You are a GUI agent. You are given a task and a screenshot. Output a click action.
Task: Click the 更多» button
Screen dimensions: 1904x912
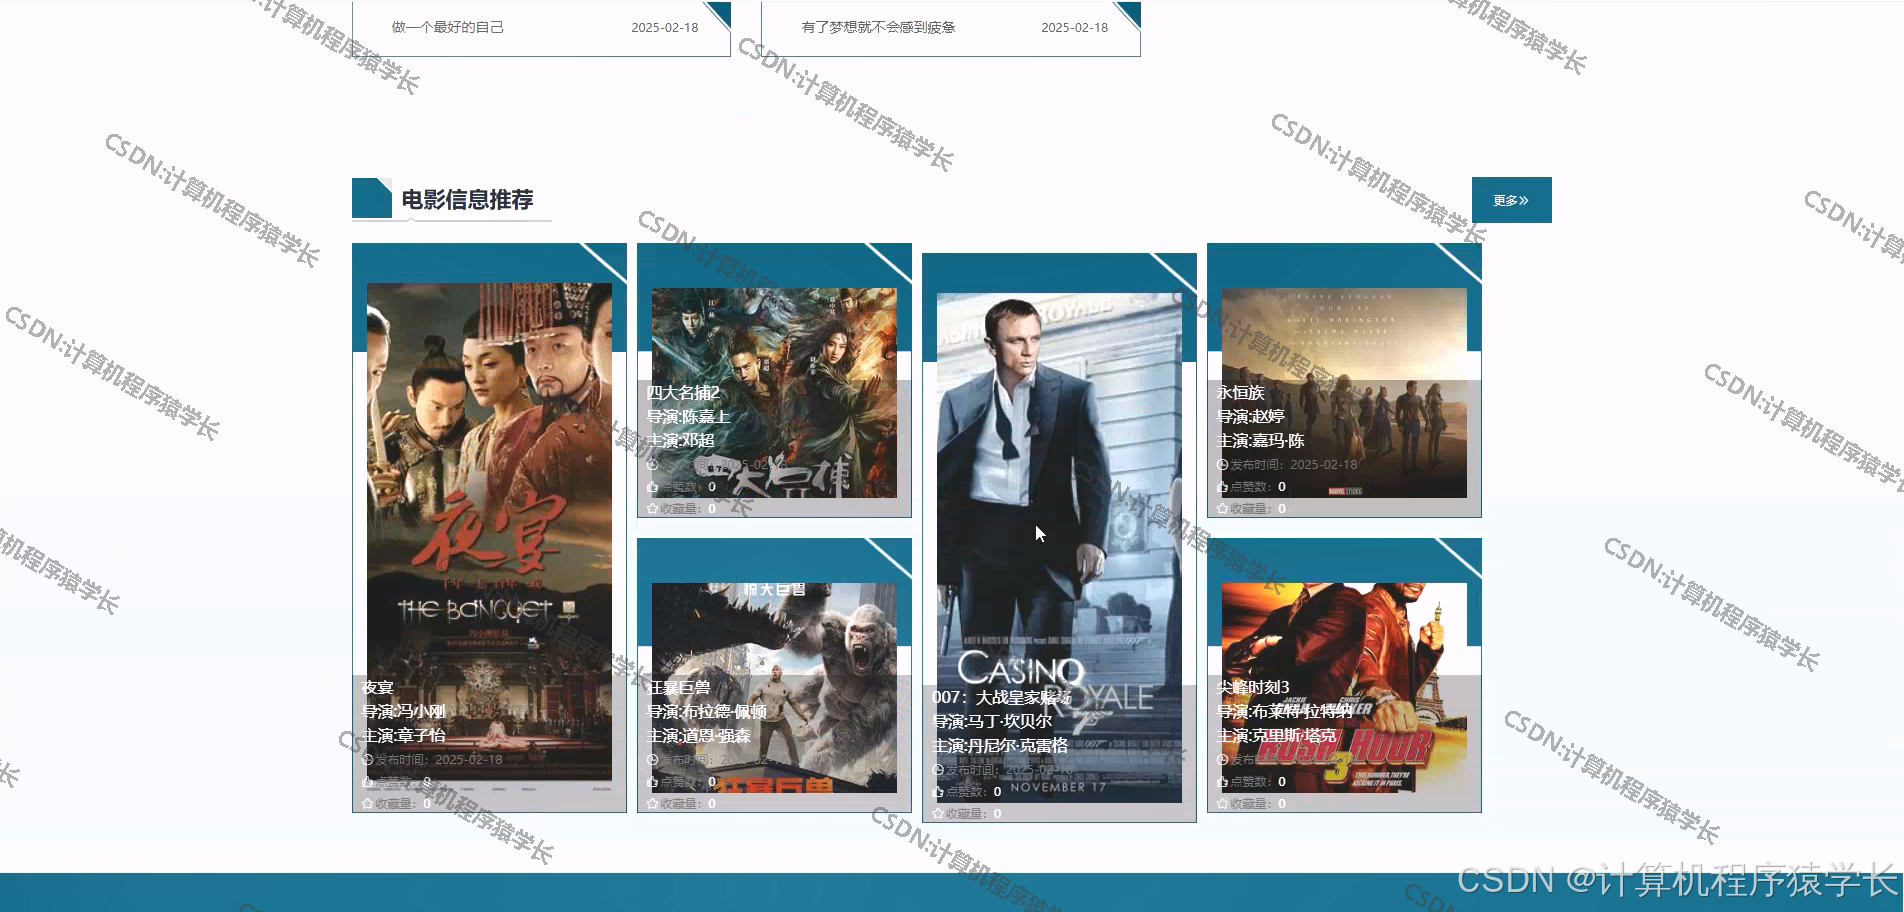[1511, 200]
